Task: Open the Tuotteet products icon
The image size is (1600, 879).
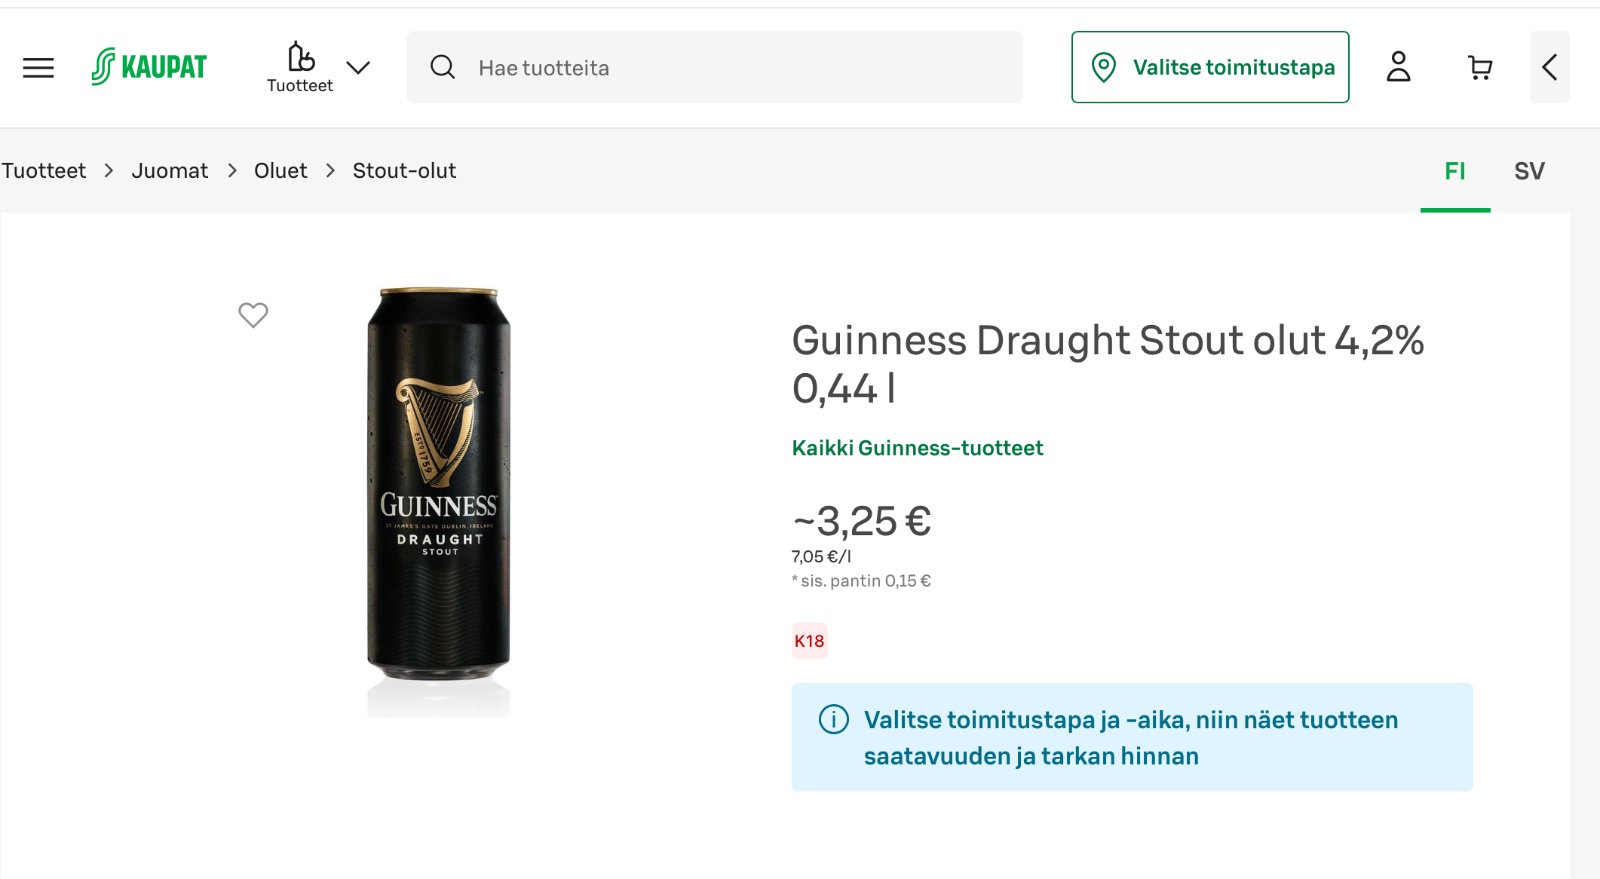Action: pyautogui.click(x=300, y=68)
